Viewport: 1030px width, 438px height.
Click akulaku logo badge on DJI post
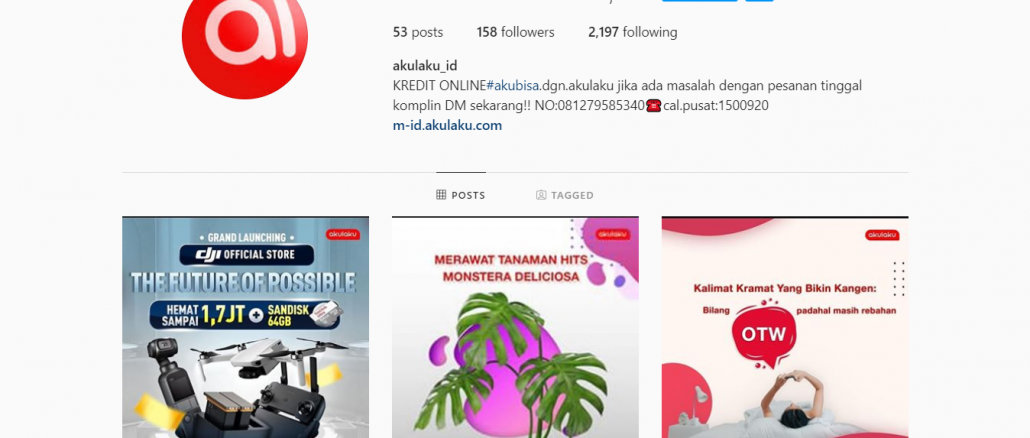click(343, 234)
